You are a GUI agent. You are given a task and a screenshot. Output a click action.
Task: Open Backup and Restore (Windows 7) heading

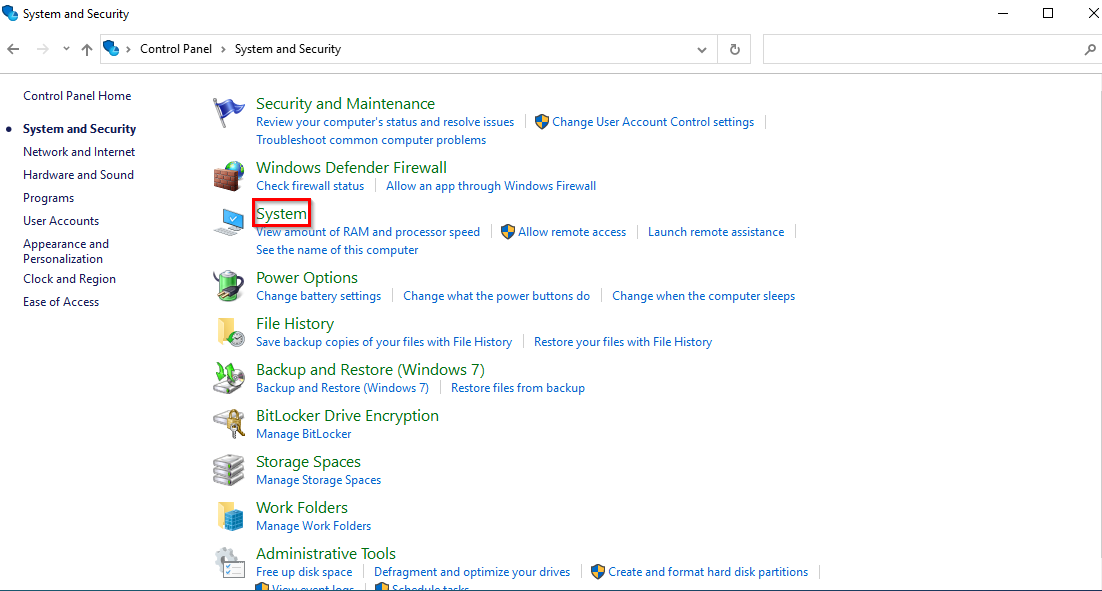coord(370,370)
